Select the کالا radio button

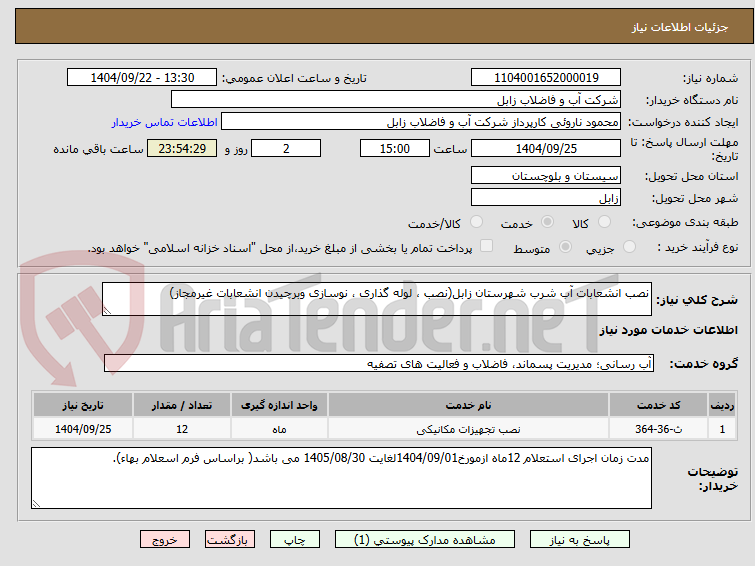604,222
